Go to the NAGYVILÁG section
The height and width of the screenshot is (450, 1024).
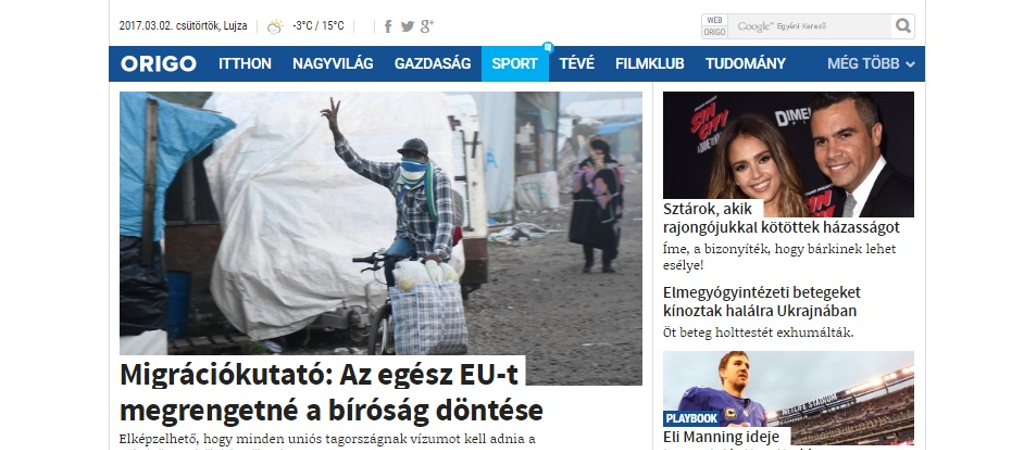click(x=333, y=63)
